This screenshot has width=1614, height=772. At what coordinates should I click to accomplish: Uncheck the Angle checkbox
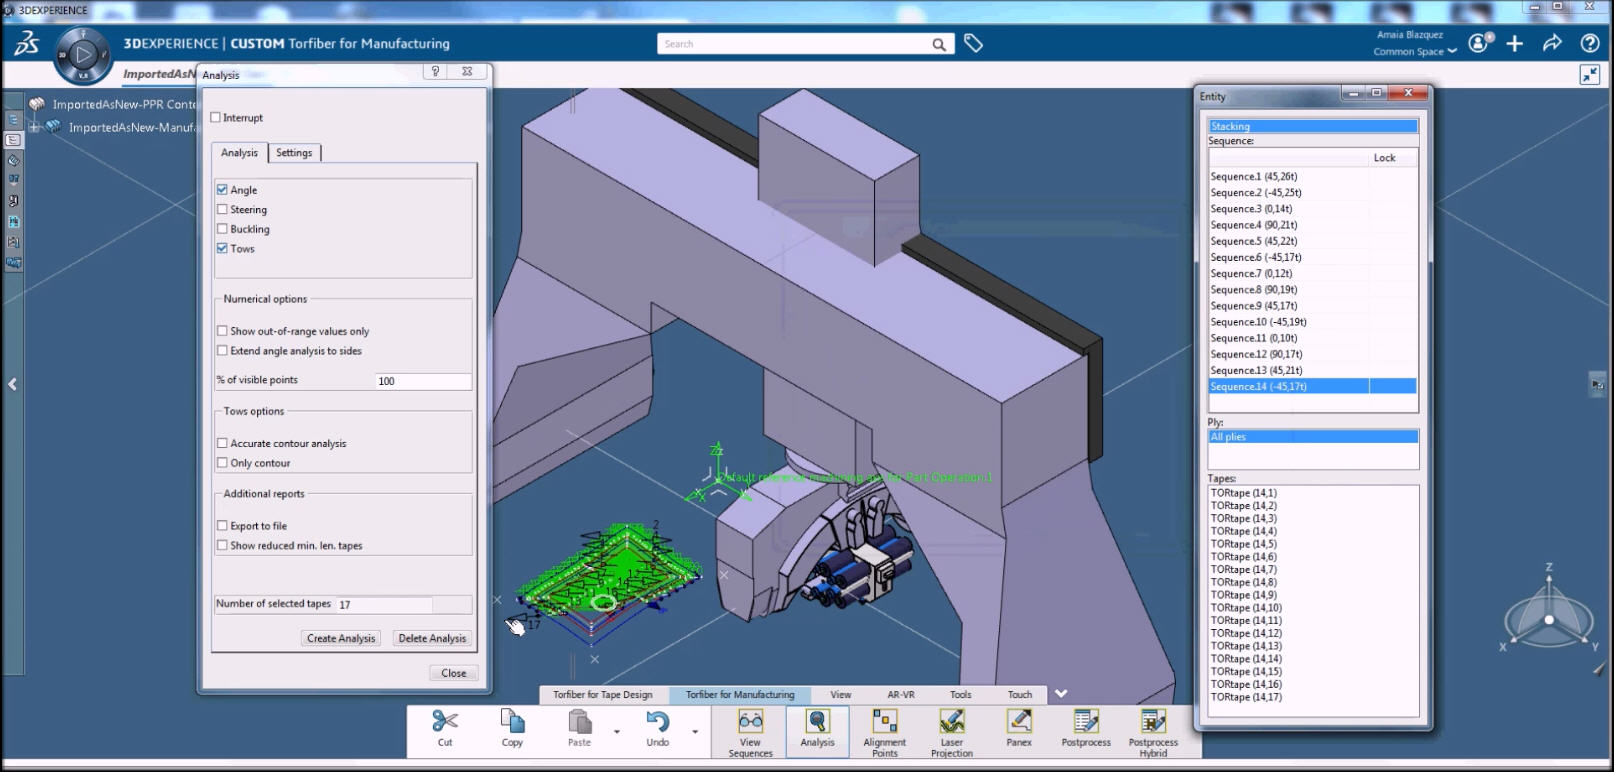[222, 190]
